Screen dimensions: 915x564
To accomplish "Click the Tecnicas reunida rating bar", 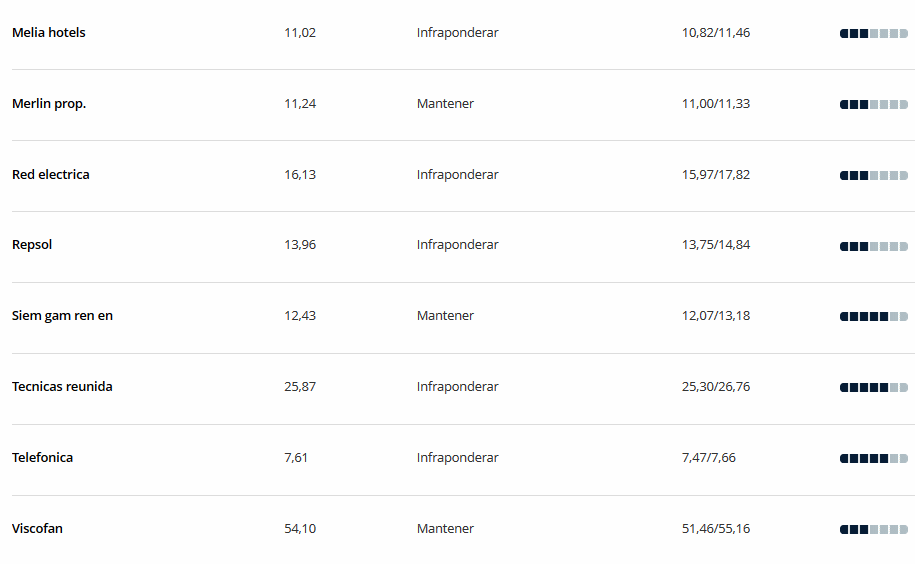I will [x=874, y=388].
